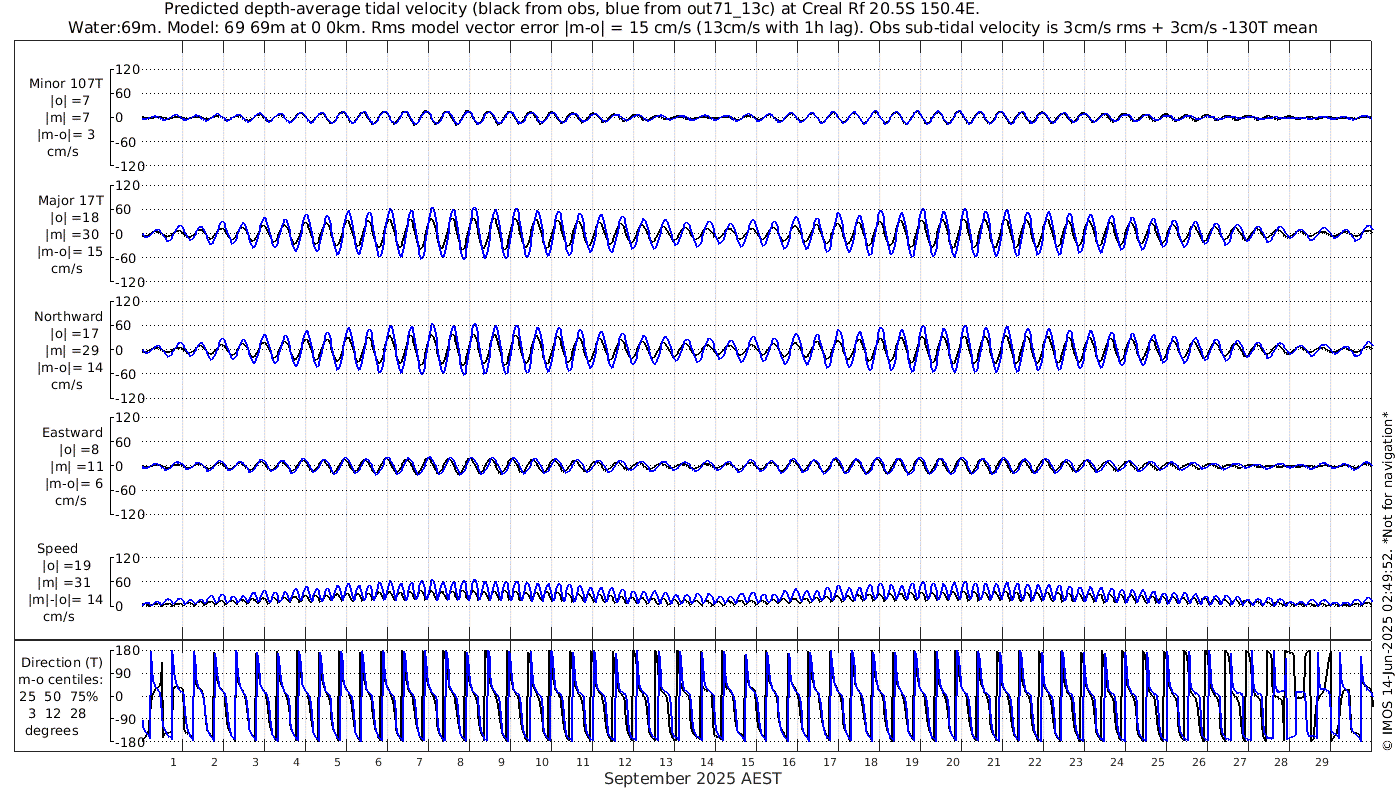
Task: Select the 'Northward' panel label
Action: tap(68, 317)
